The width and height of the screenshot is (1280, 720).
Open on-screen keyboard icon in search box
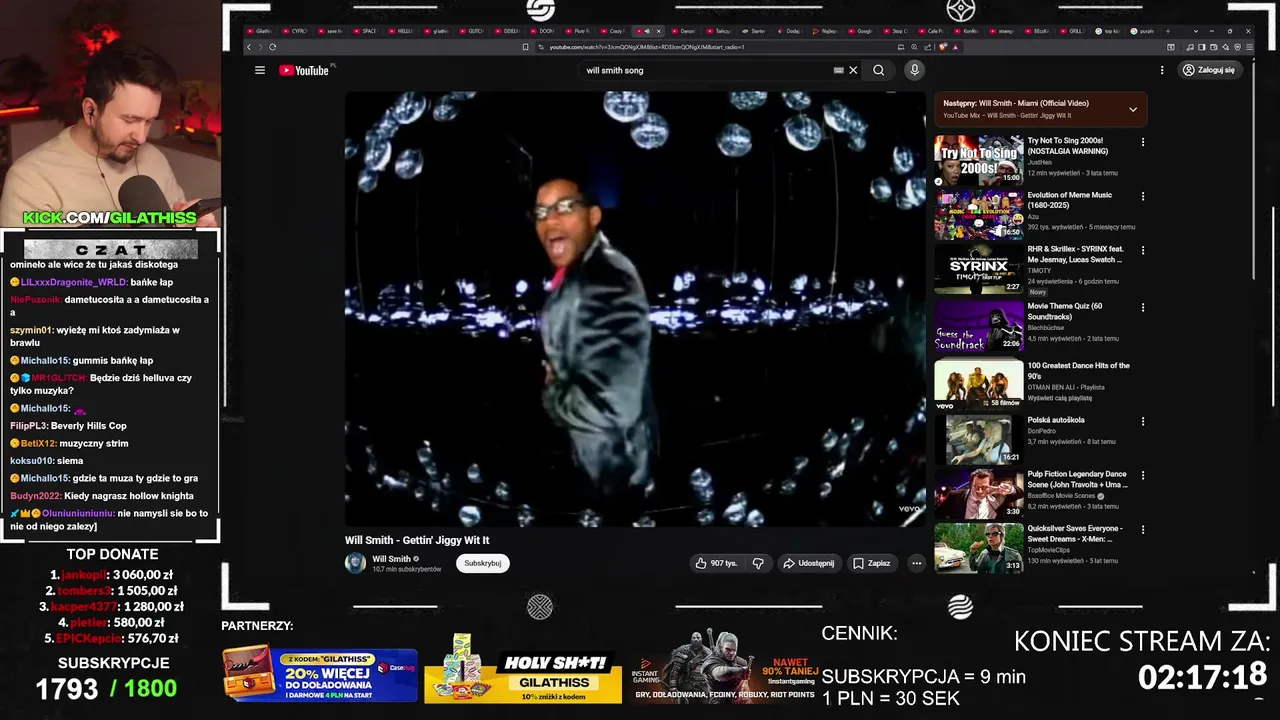(x=838, y=70)
